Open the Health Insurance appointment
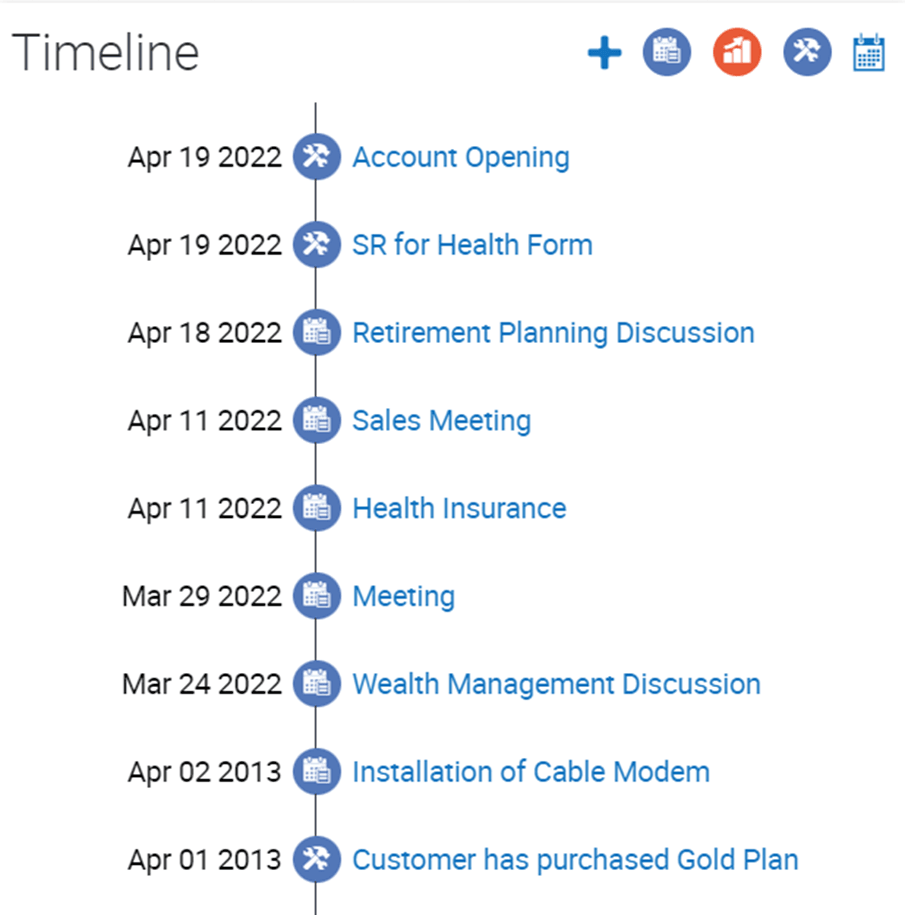The image size is (905, 915). pos(458,508)
